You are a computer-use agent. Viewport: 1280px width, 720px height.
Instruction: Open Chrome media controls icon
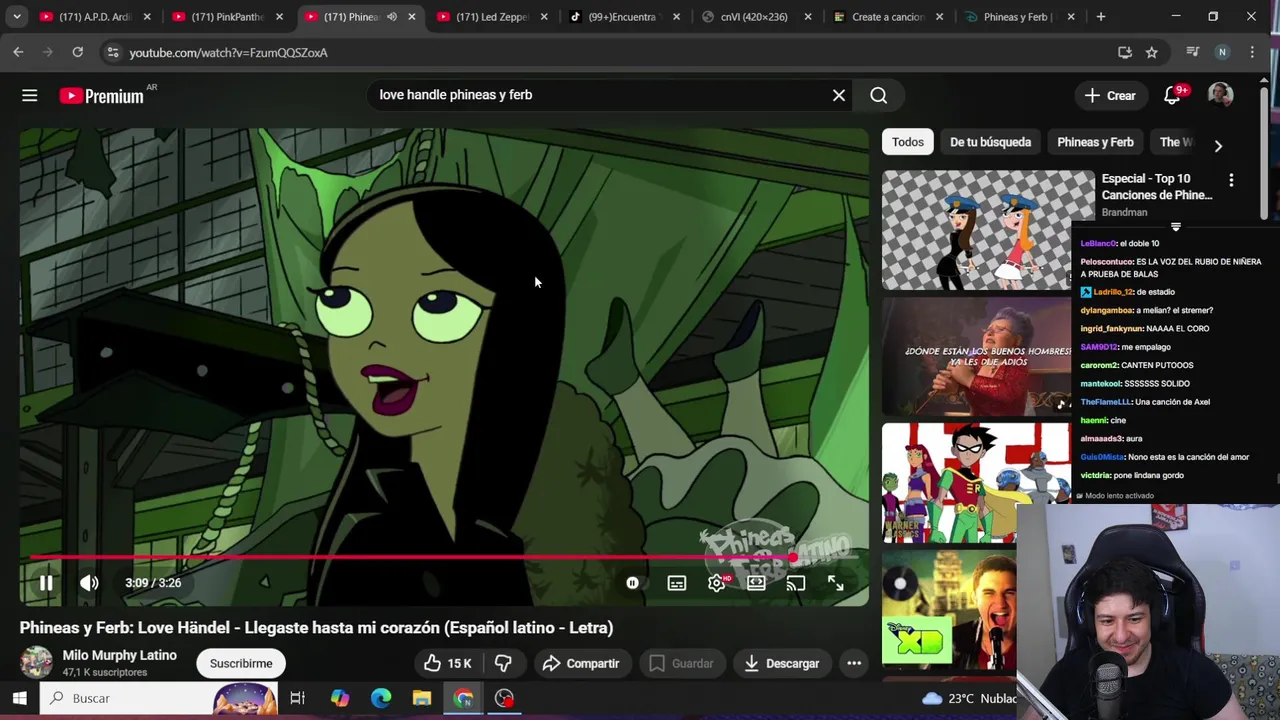pos(1192,52)
